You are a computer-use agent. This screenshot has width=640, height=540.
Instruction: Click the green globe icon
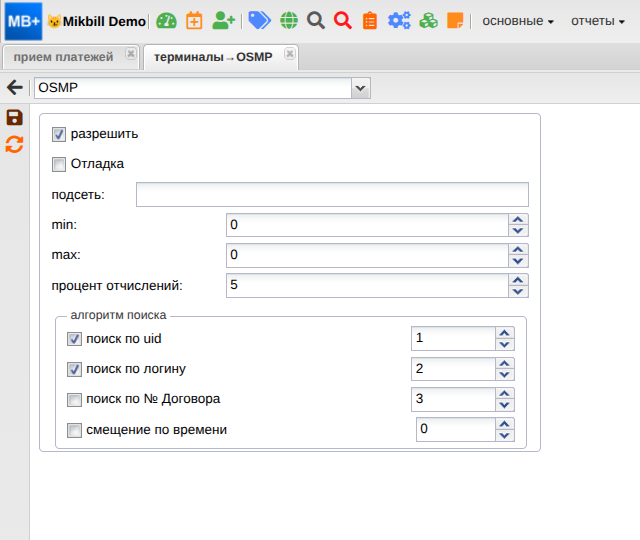coord(289,21)
